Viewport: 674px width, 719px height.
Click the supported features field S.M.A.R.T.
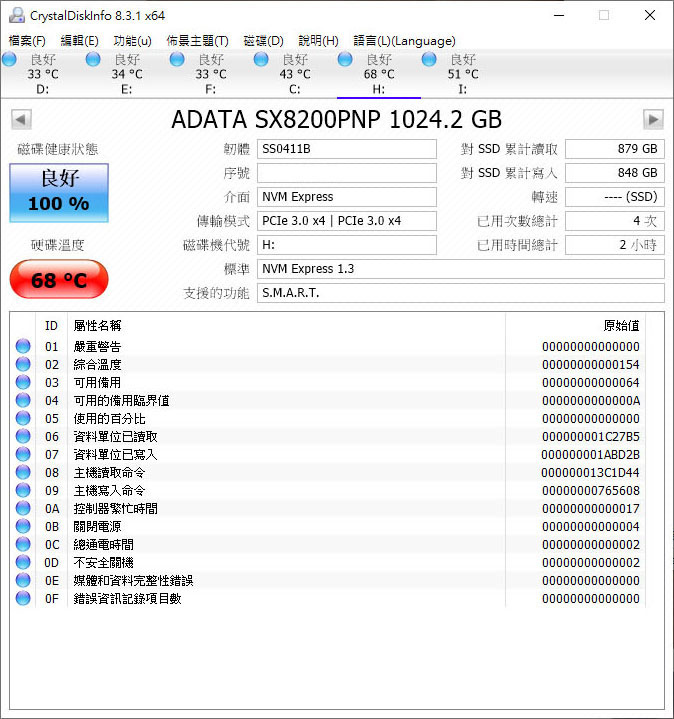461,293
